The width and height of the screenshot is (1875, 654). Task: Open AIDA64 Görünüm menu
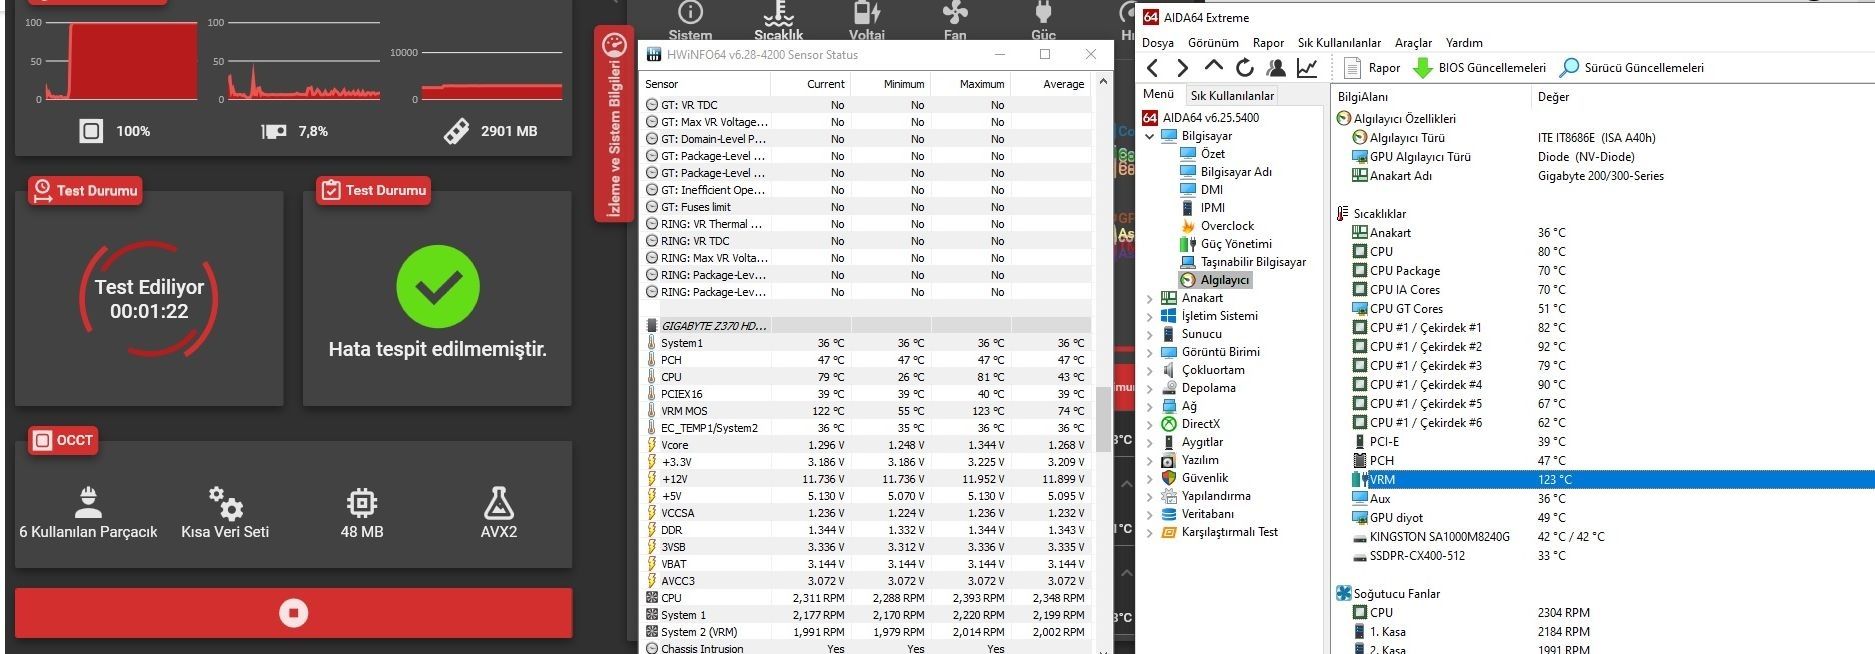click(1213, 43)
